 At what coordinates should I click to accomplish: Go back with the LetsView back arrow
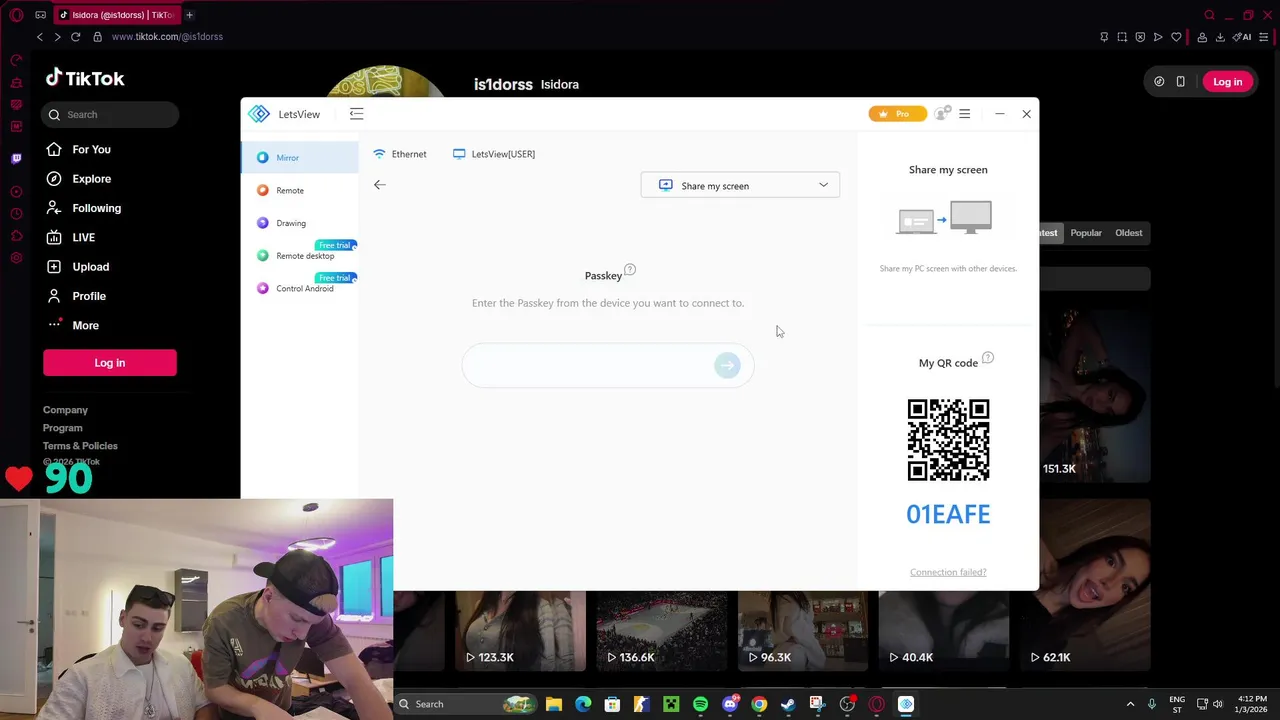[x=380, y=185]
